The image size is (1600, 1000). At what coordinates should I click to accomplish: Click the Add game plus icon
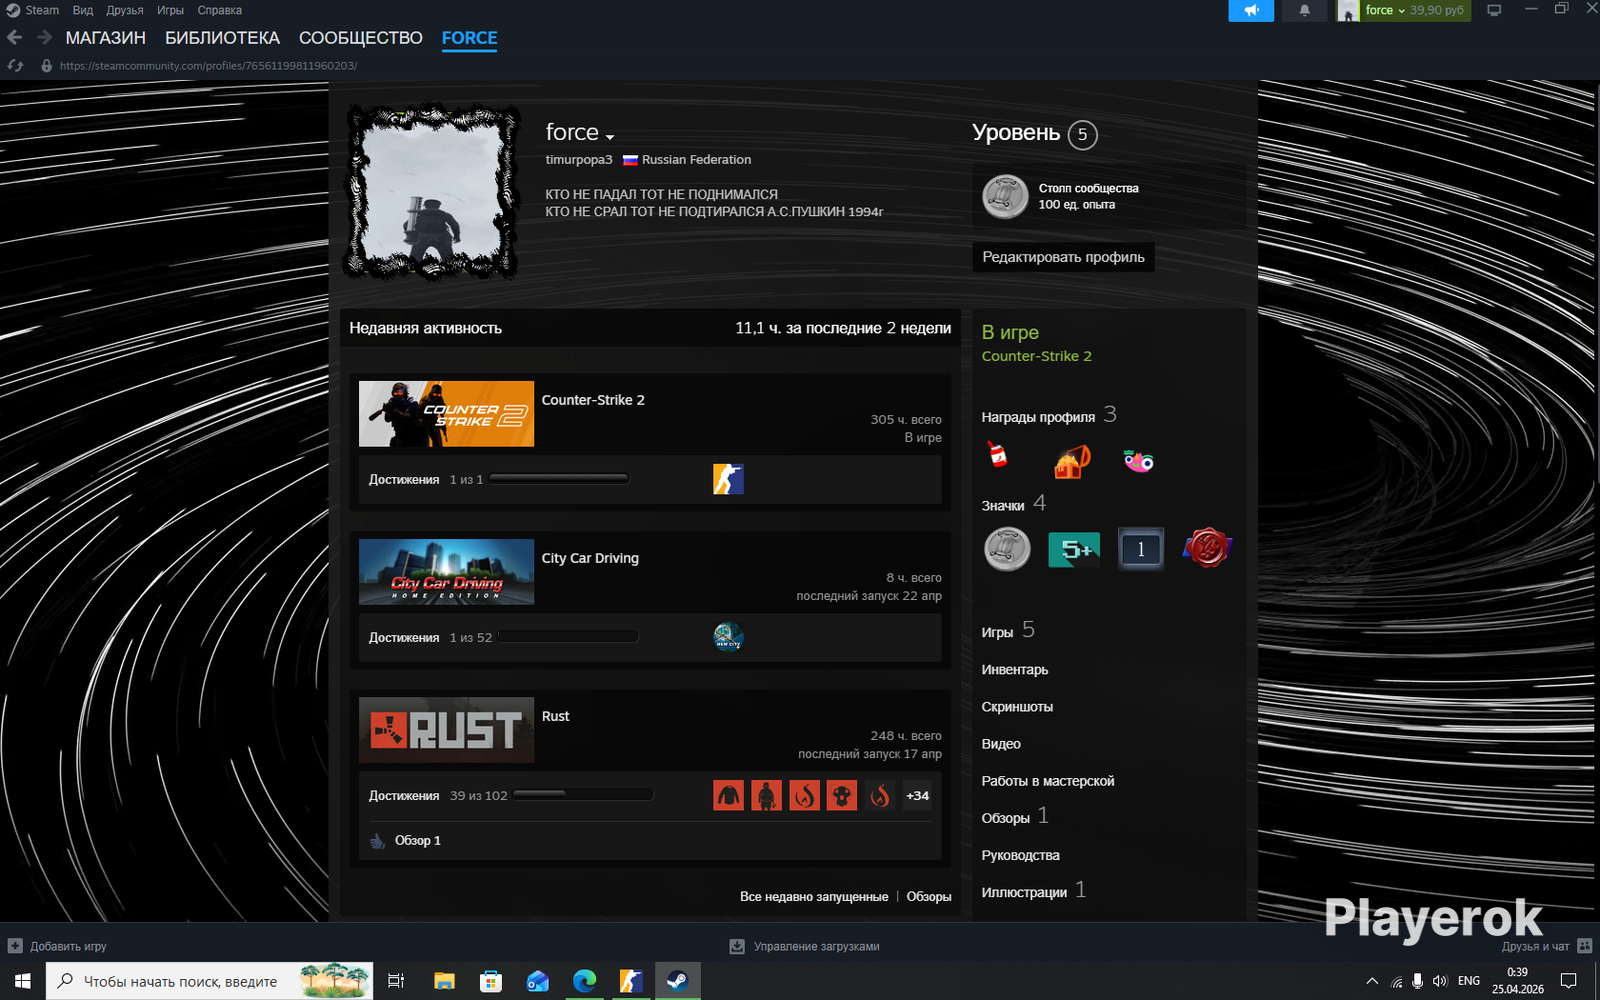[15, 946]
